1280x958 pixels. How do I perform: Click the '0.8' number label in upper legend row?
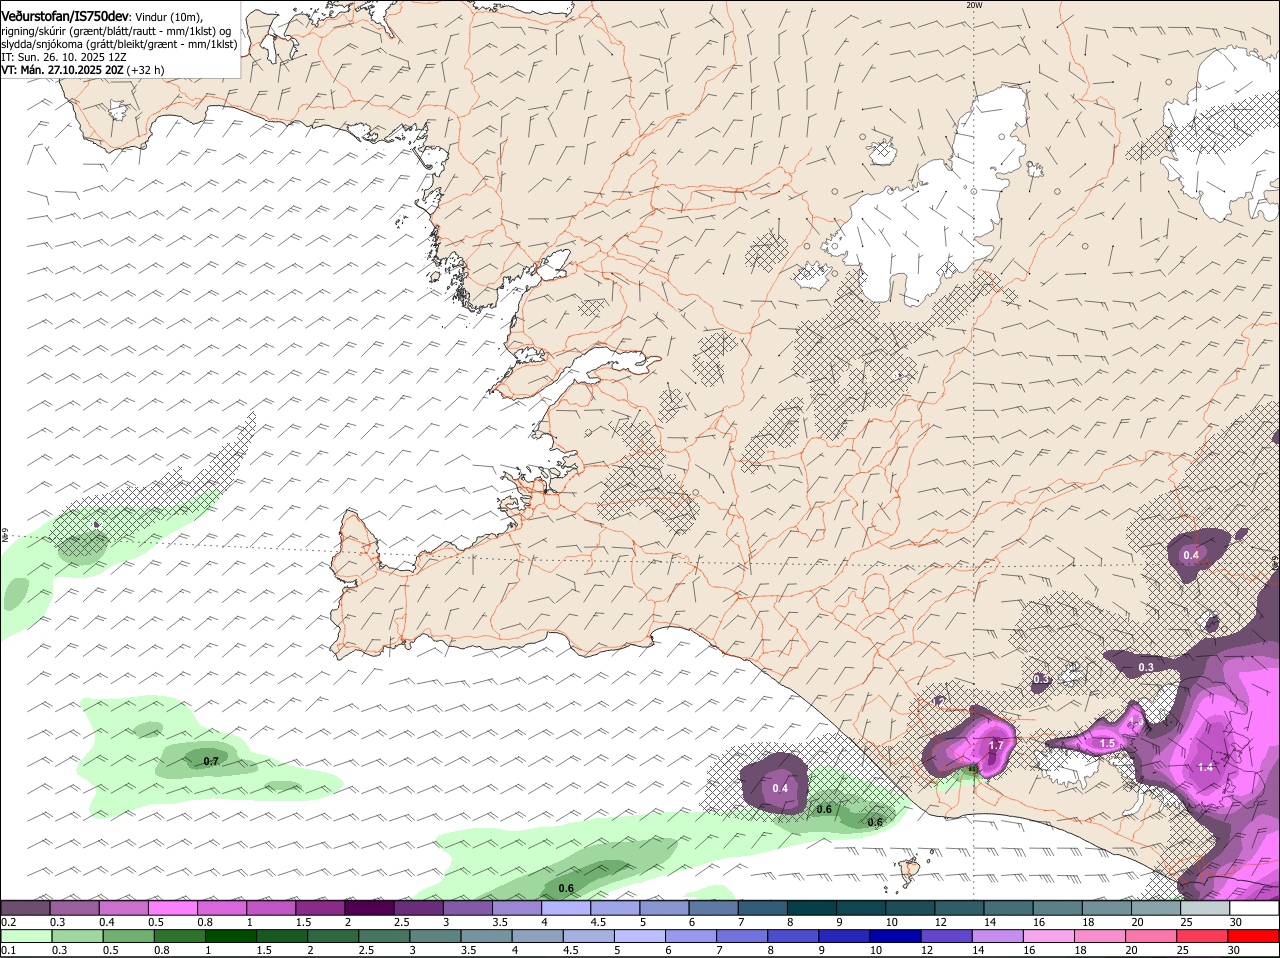205,922
